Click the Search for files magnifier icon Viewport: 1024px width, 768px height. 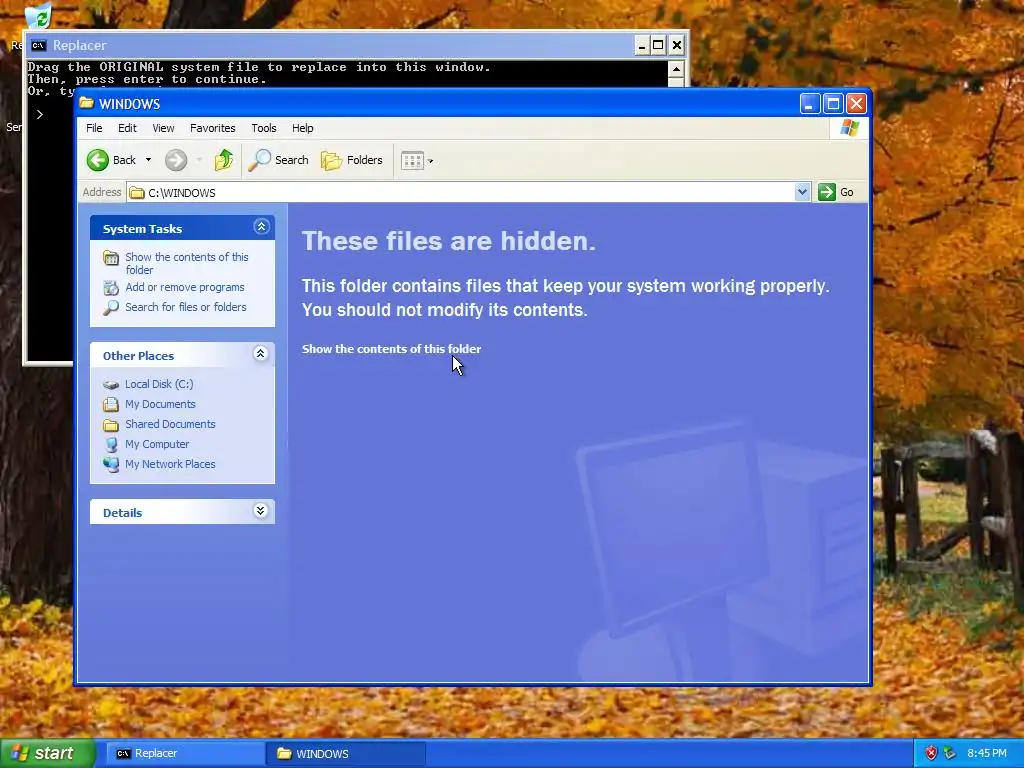[x=111, y=307]
